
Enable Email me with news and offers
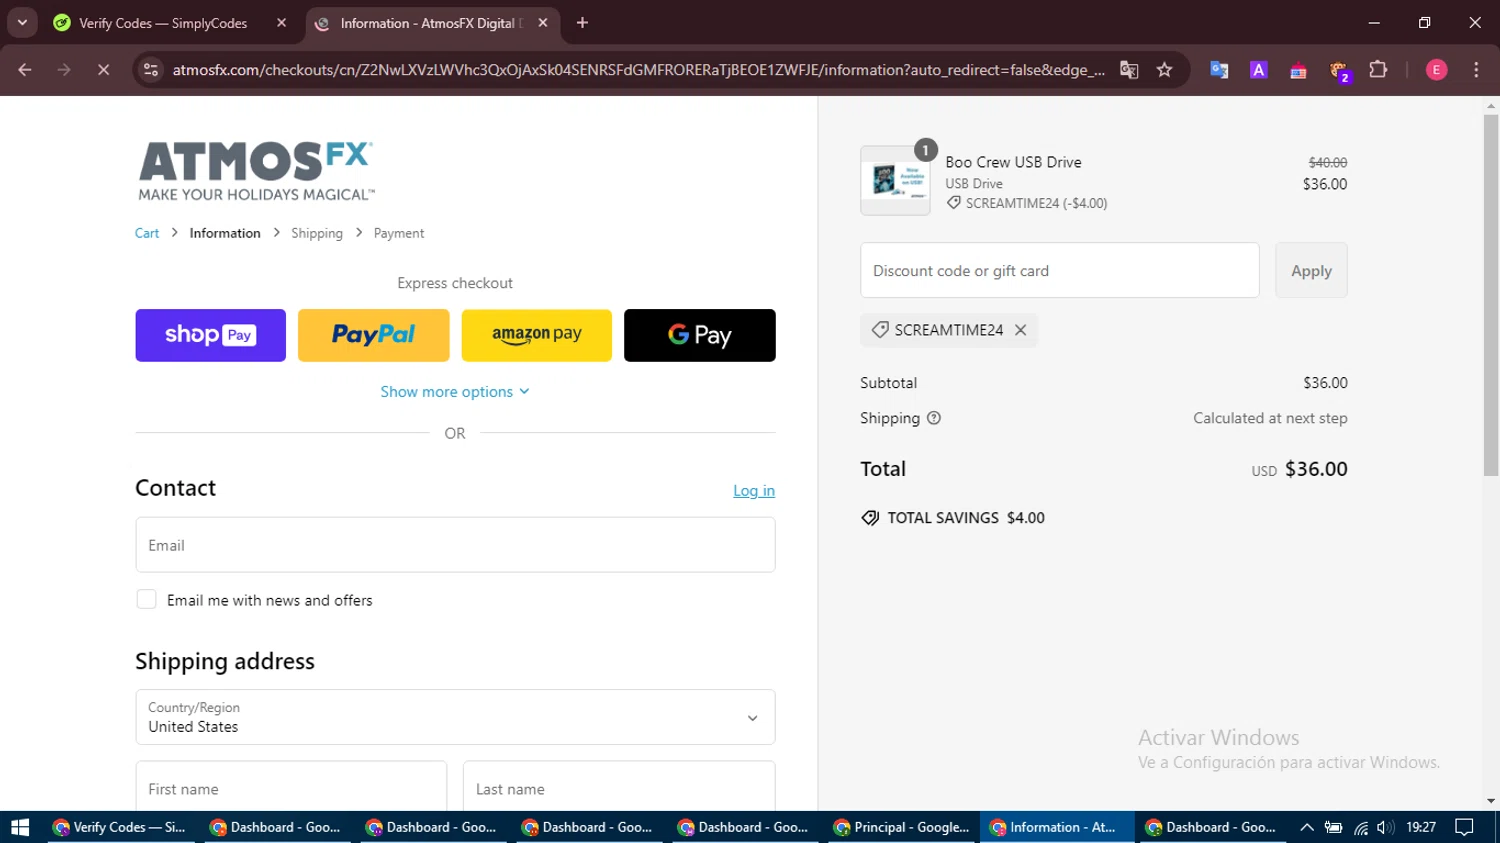[146, 600]
